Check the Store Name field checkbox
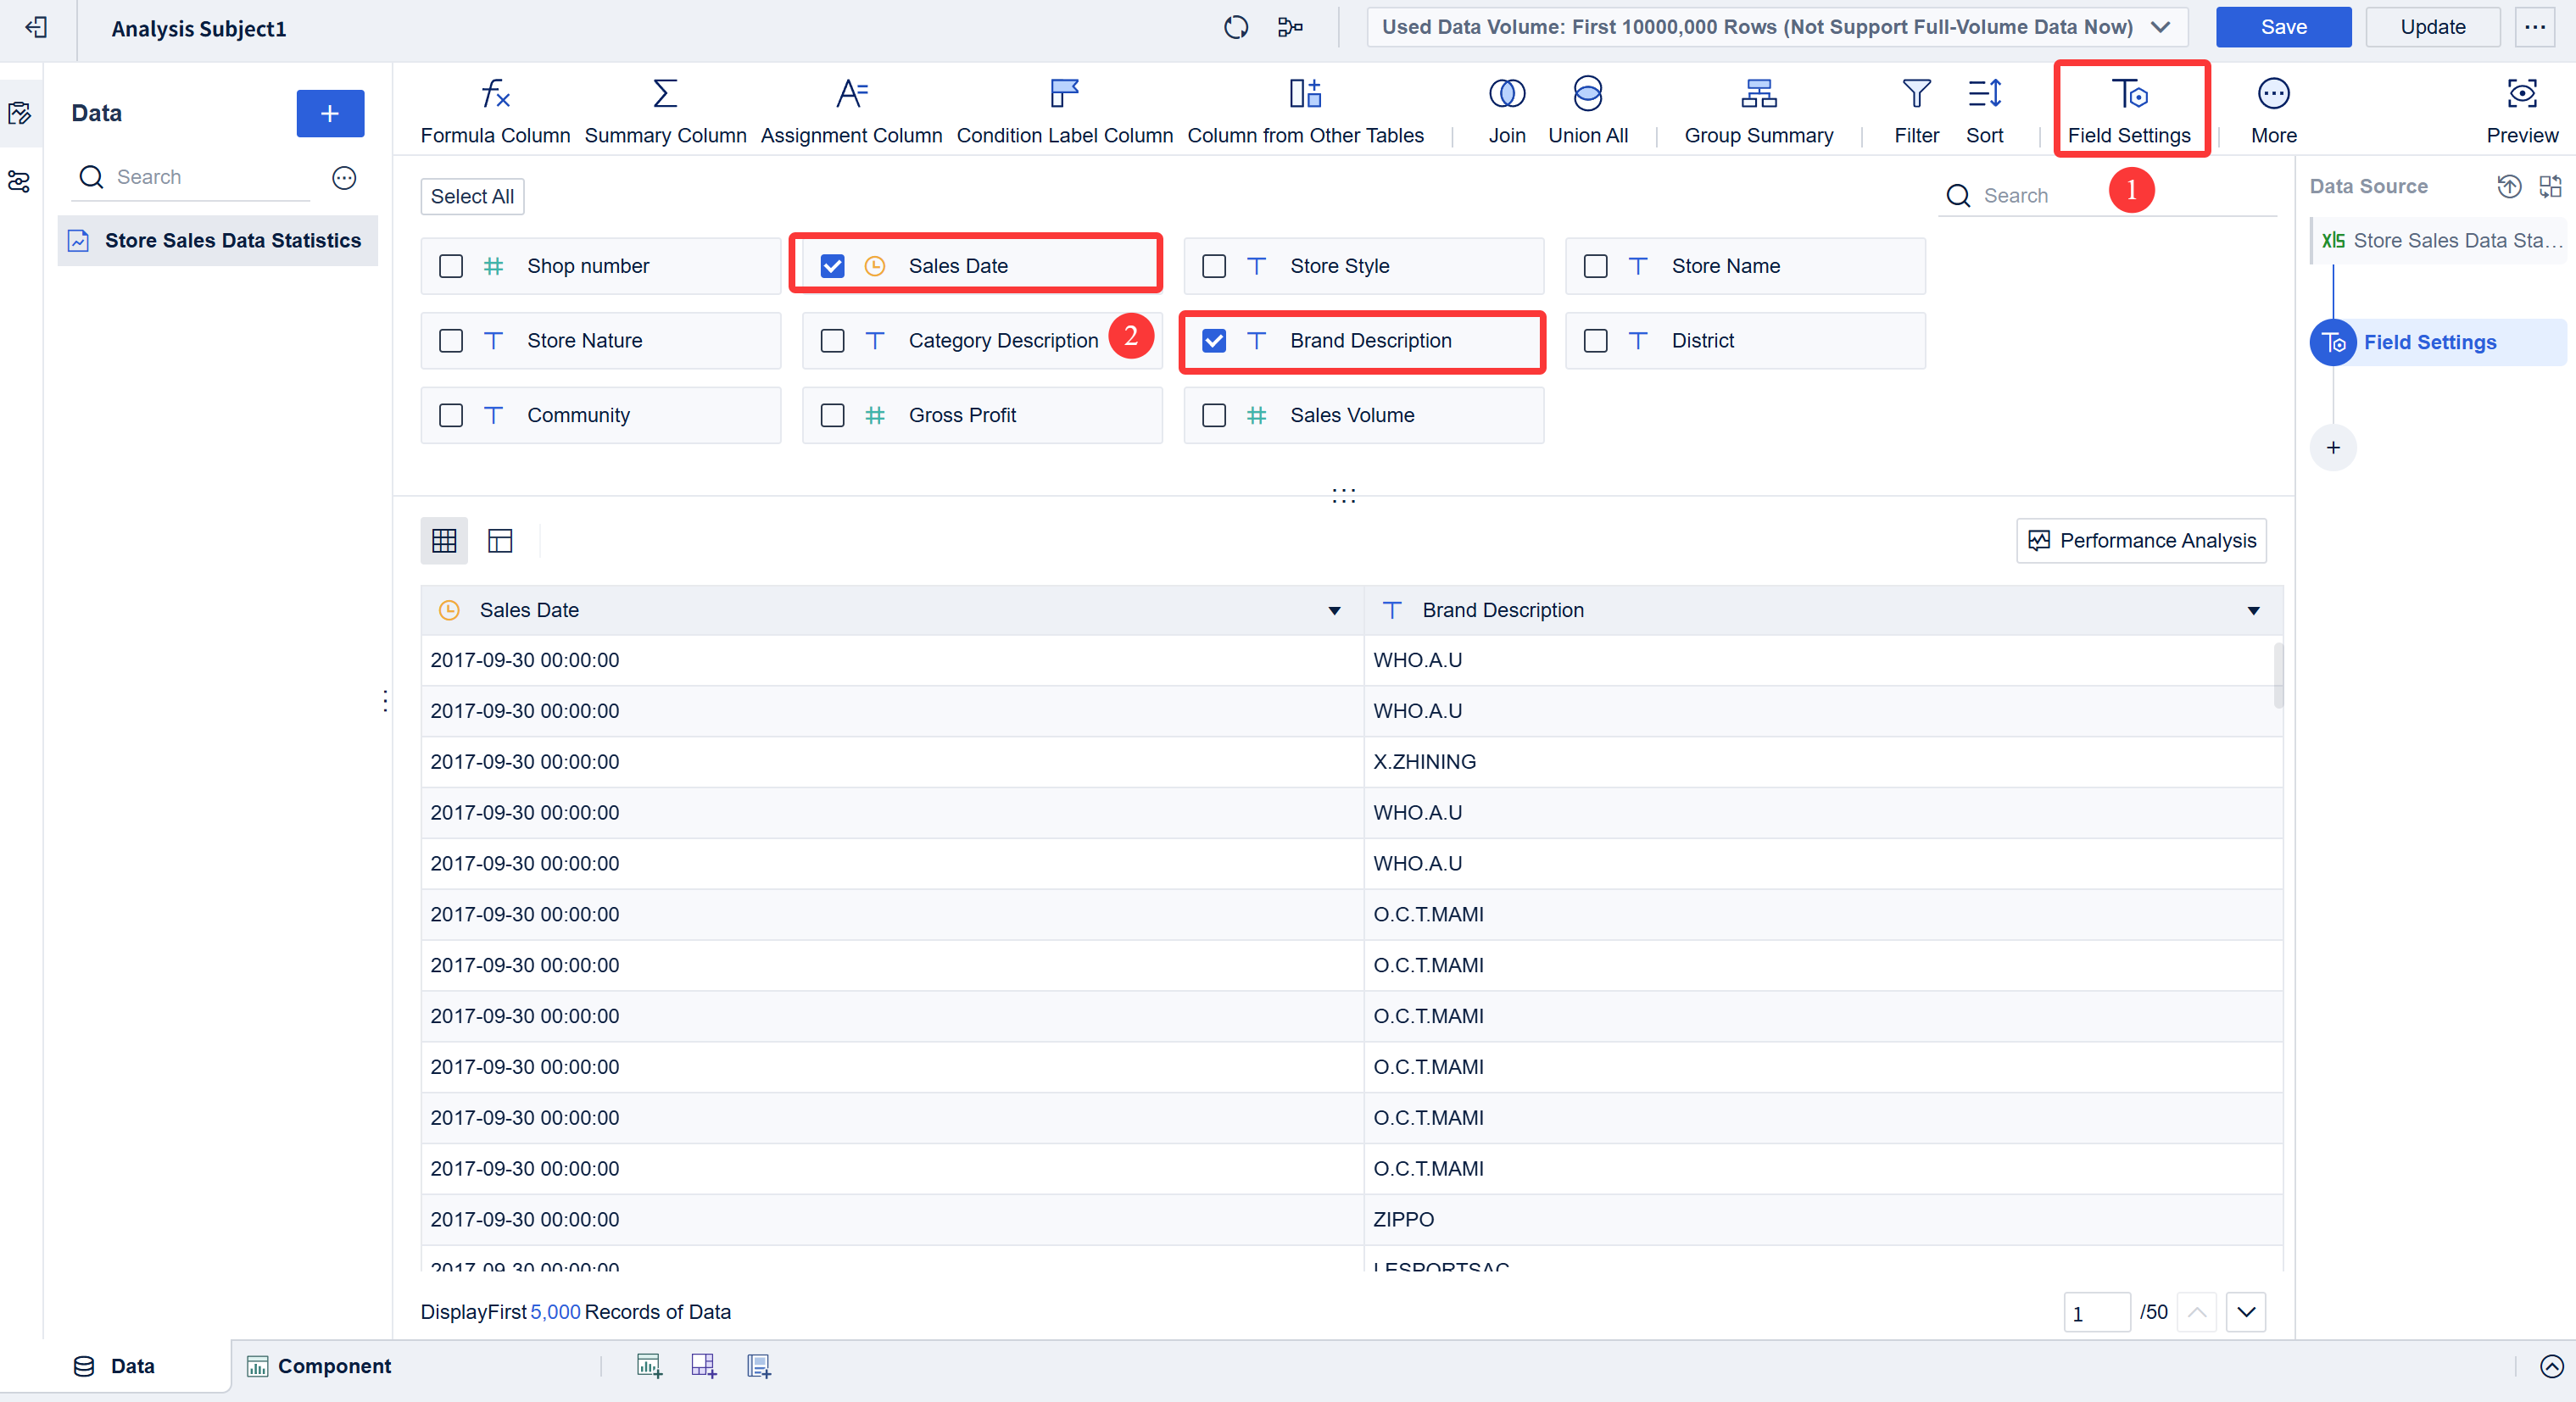Viewport: 2576px width, 1402px height. (x=1595, y=266)
